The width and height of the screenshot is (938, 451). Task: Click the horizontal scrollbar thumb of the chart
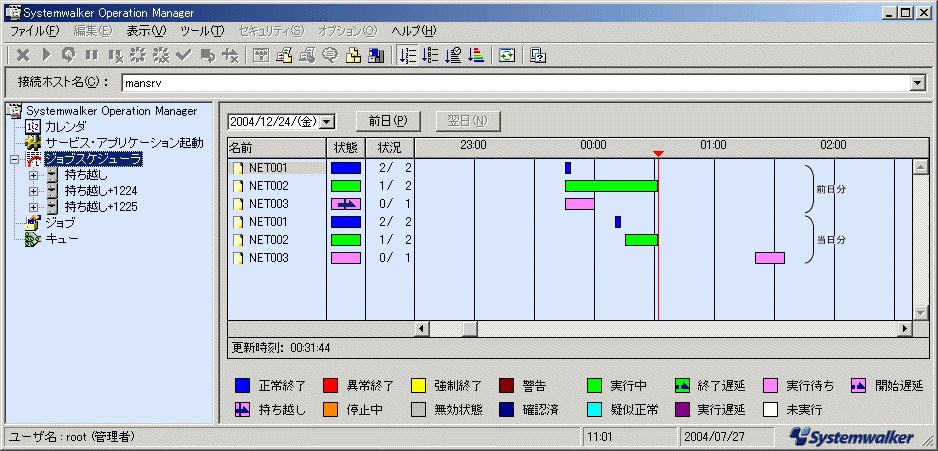click(x=470, y=328)
